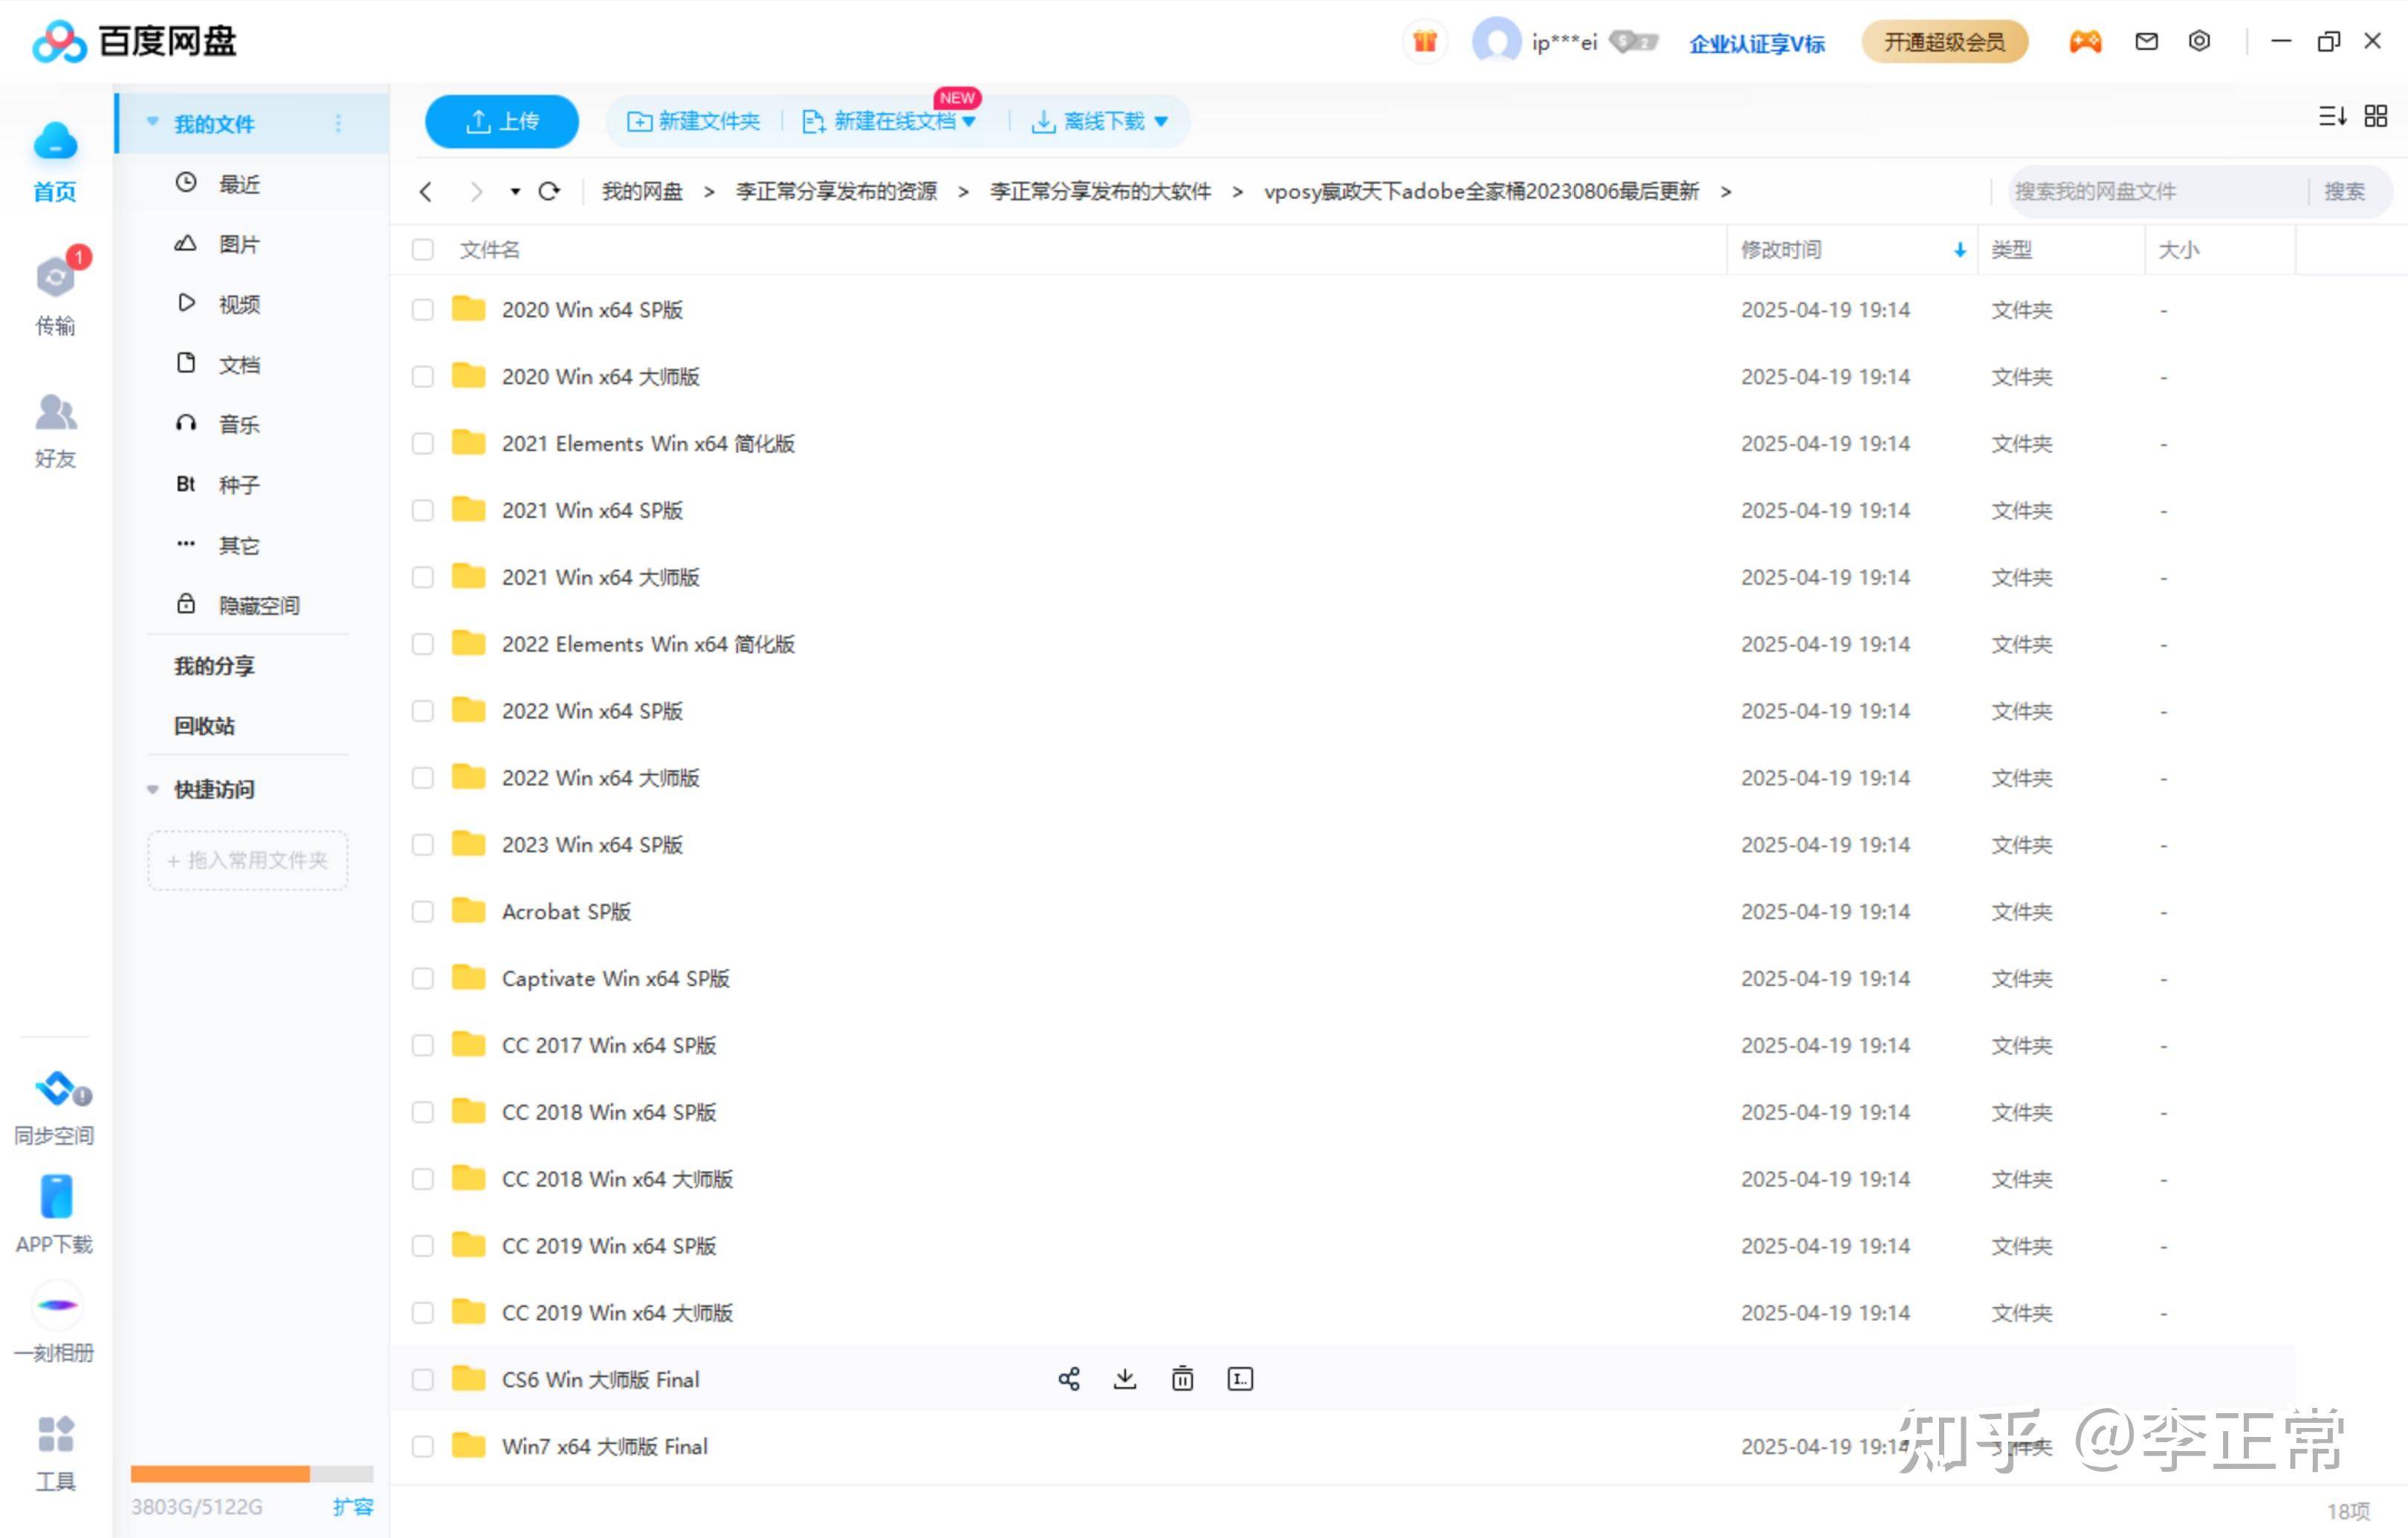The image size is (2408, 1538).
Task: Check the 2021 Elements Win x64 简化版 checkbox
Action: point(423,444)
